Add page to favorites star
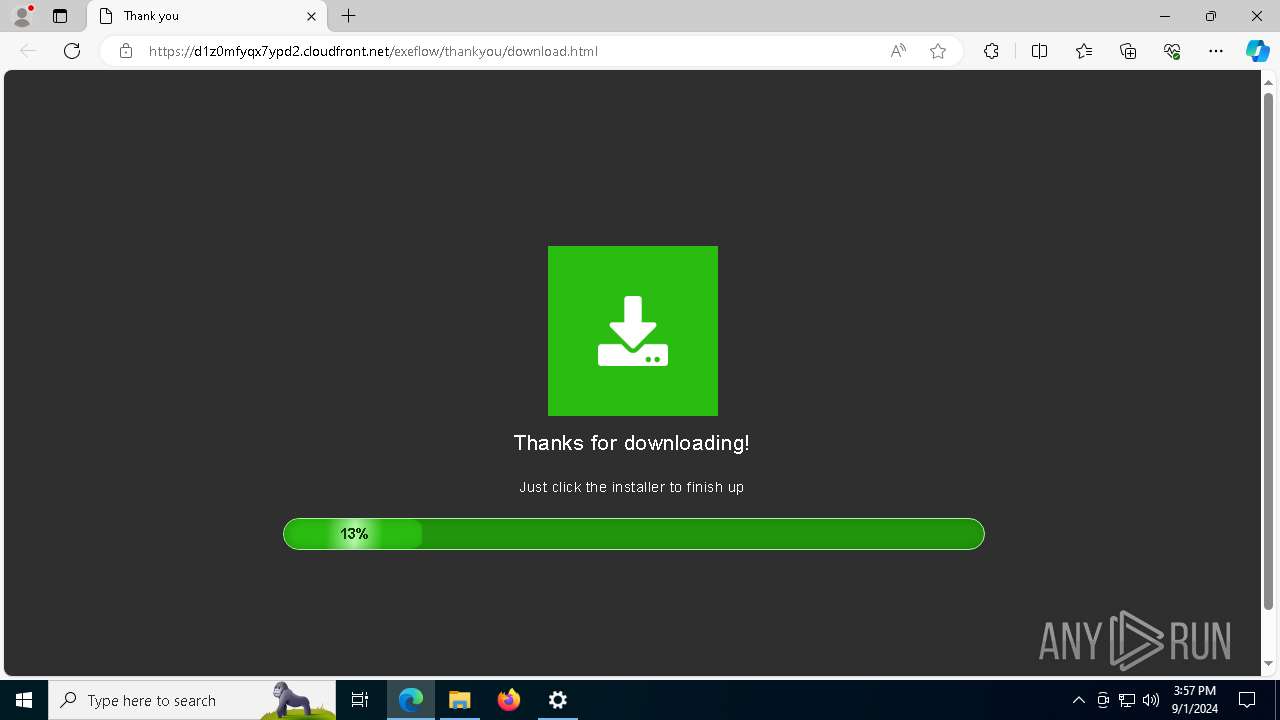Image resolution: width=1280 pixels, height=720 pixels. [938, 51]
